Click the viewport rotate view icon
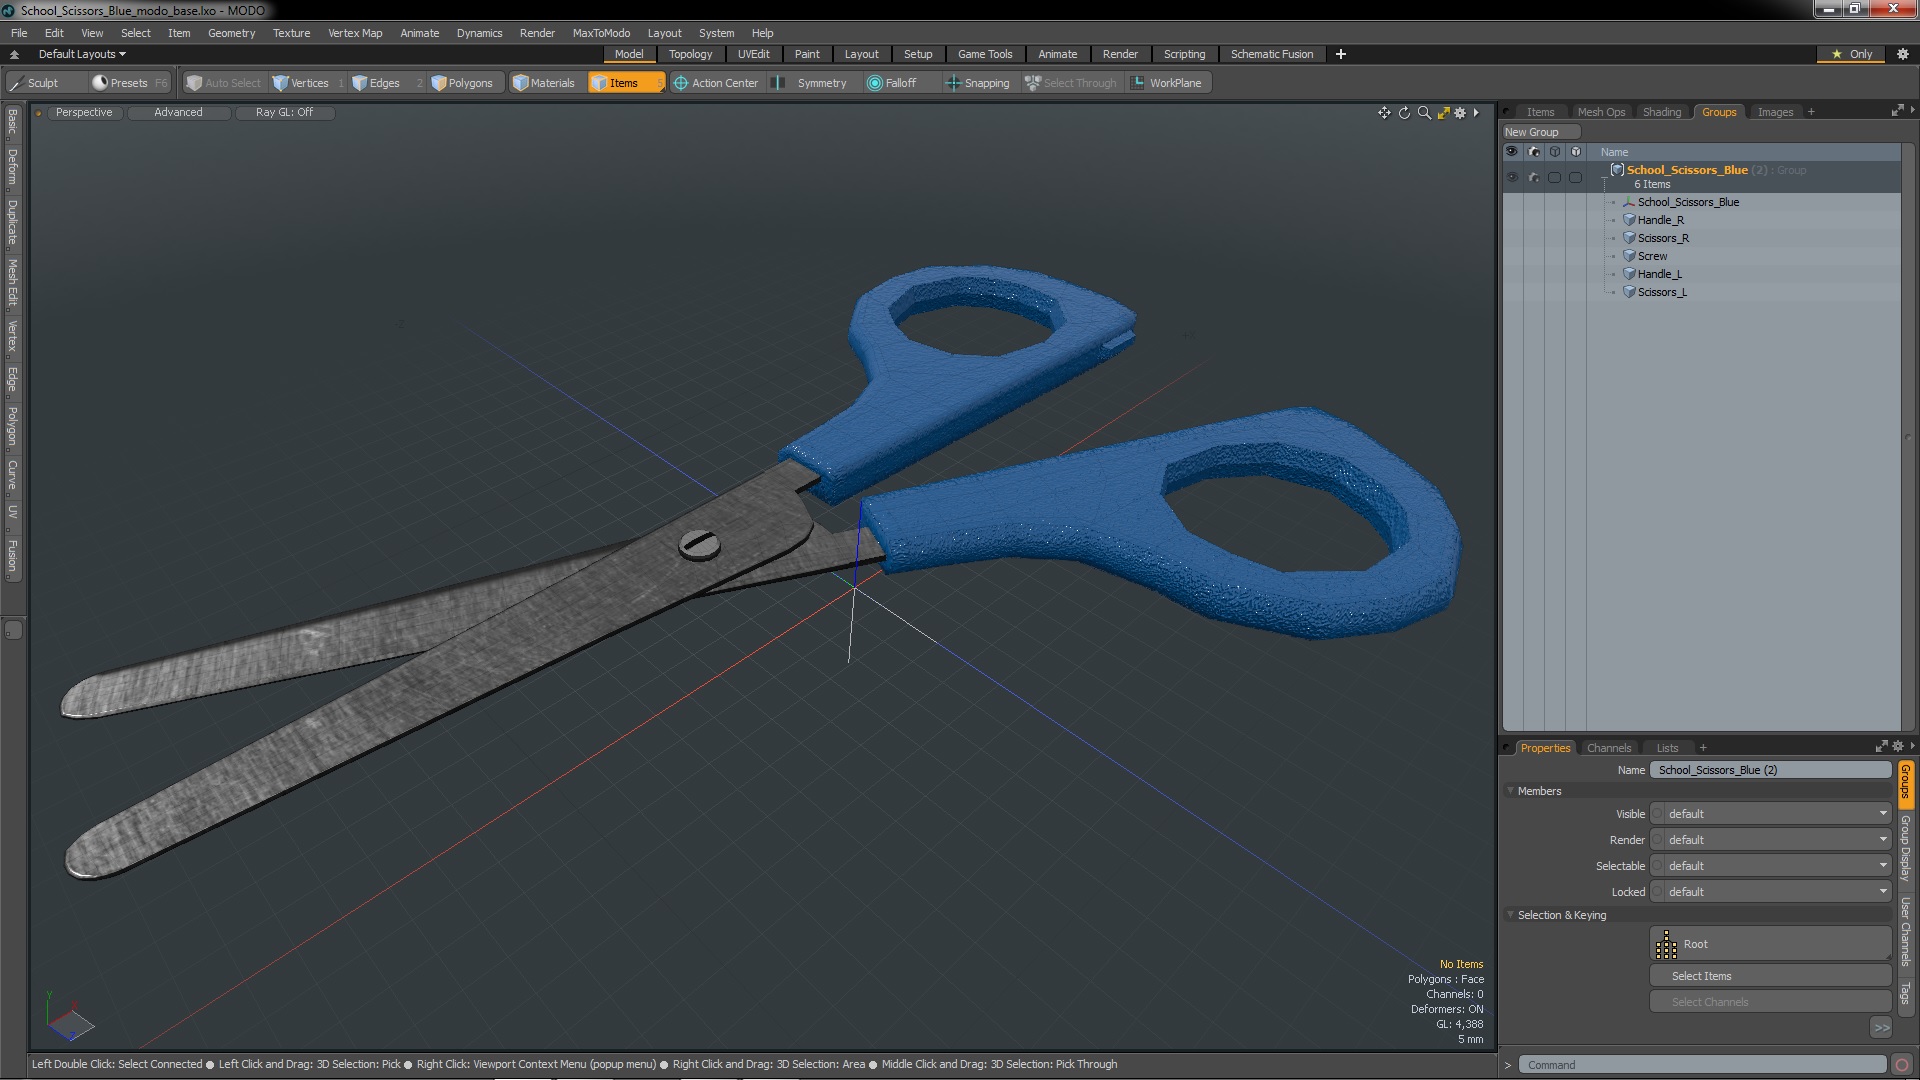Viewport: 1920px width, 1080px height. 1404,113
